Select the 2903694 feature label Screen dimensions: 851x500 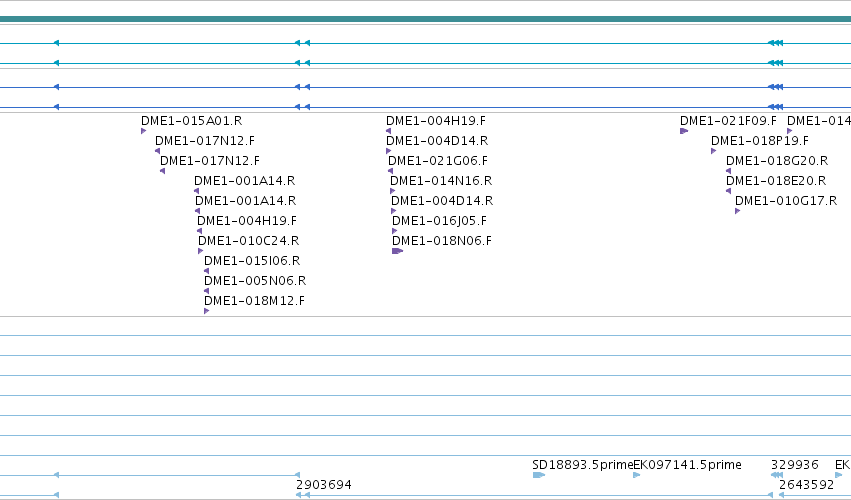(324, 485)
